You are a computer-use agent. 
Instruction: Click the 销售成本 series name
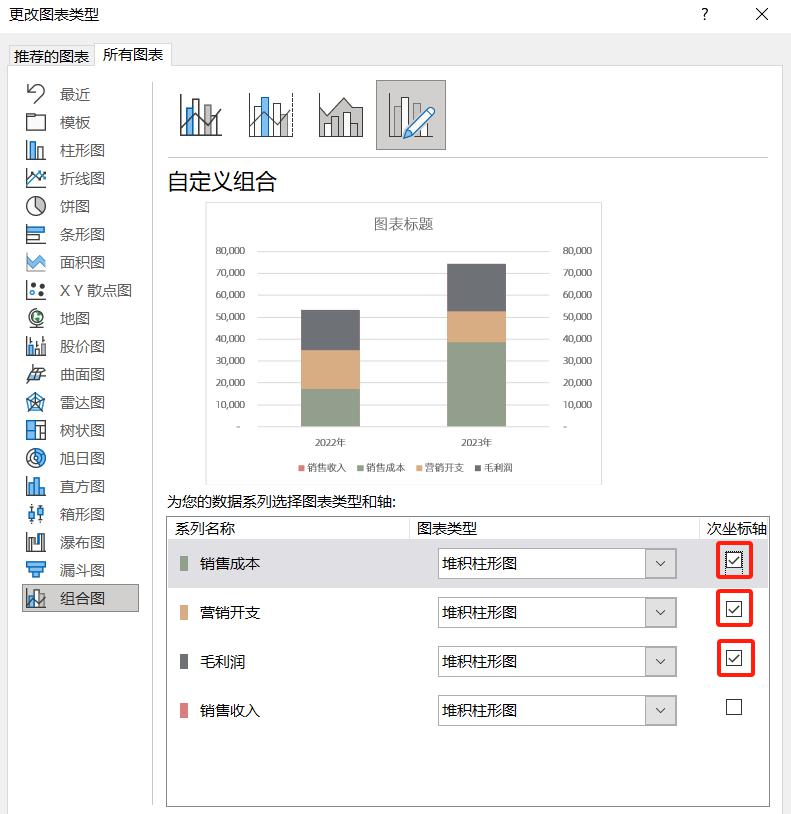[x=230, y=564]
